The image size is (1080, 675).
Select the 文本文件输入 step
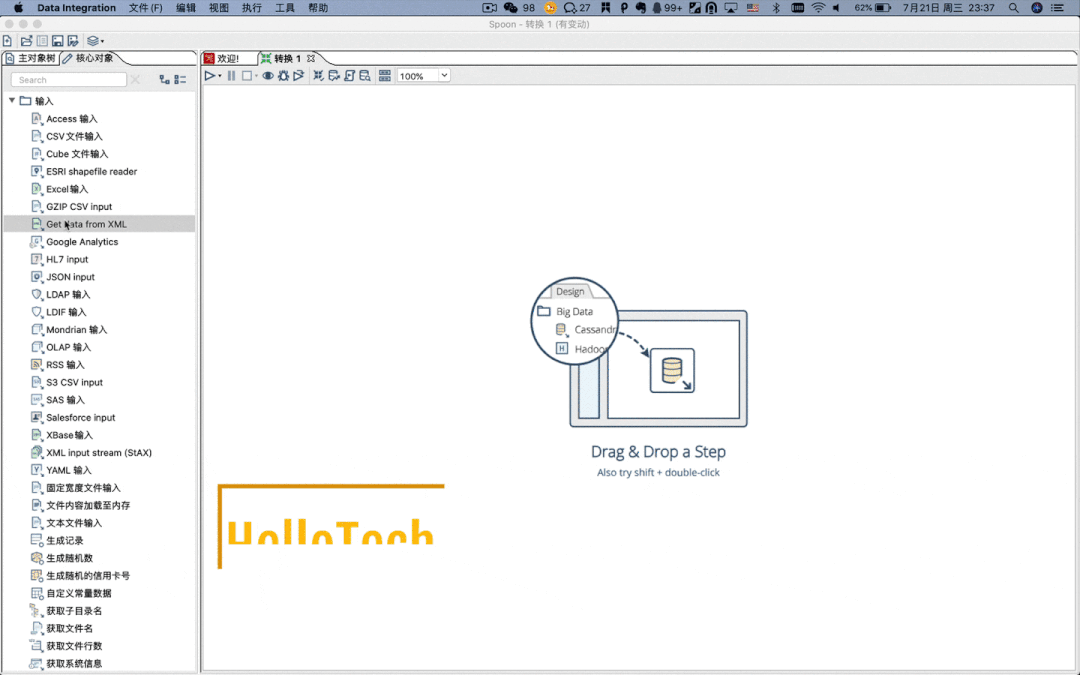click(x=74, y=523)
